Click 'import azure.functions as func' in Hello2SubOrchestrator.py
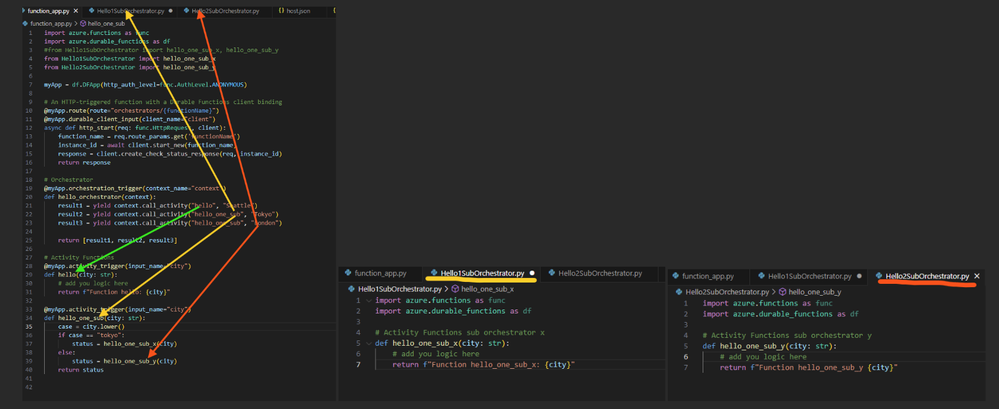Viewport: 999px width, 409px height. pos(768,303)
